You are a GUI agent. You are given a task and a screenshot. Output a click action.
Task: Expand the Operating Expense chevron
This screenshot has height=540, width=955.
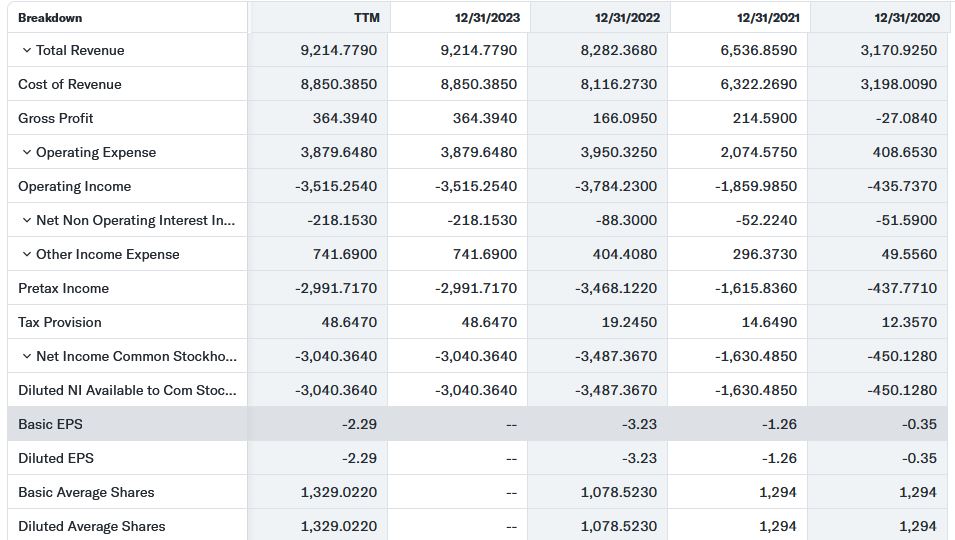click(x=26, y=152)
